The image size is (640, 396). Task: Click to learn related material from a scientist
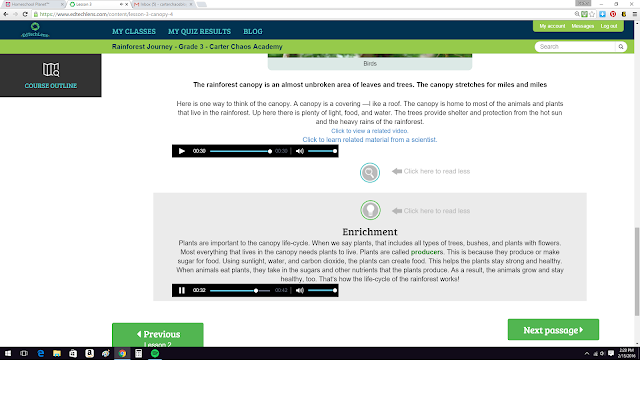tap(369, 140)
